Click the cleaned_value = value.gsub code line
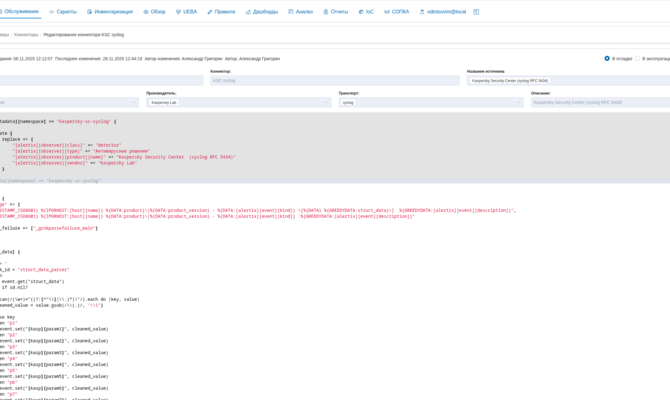 tap(52, 306)
